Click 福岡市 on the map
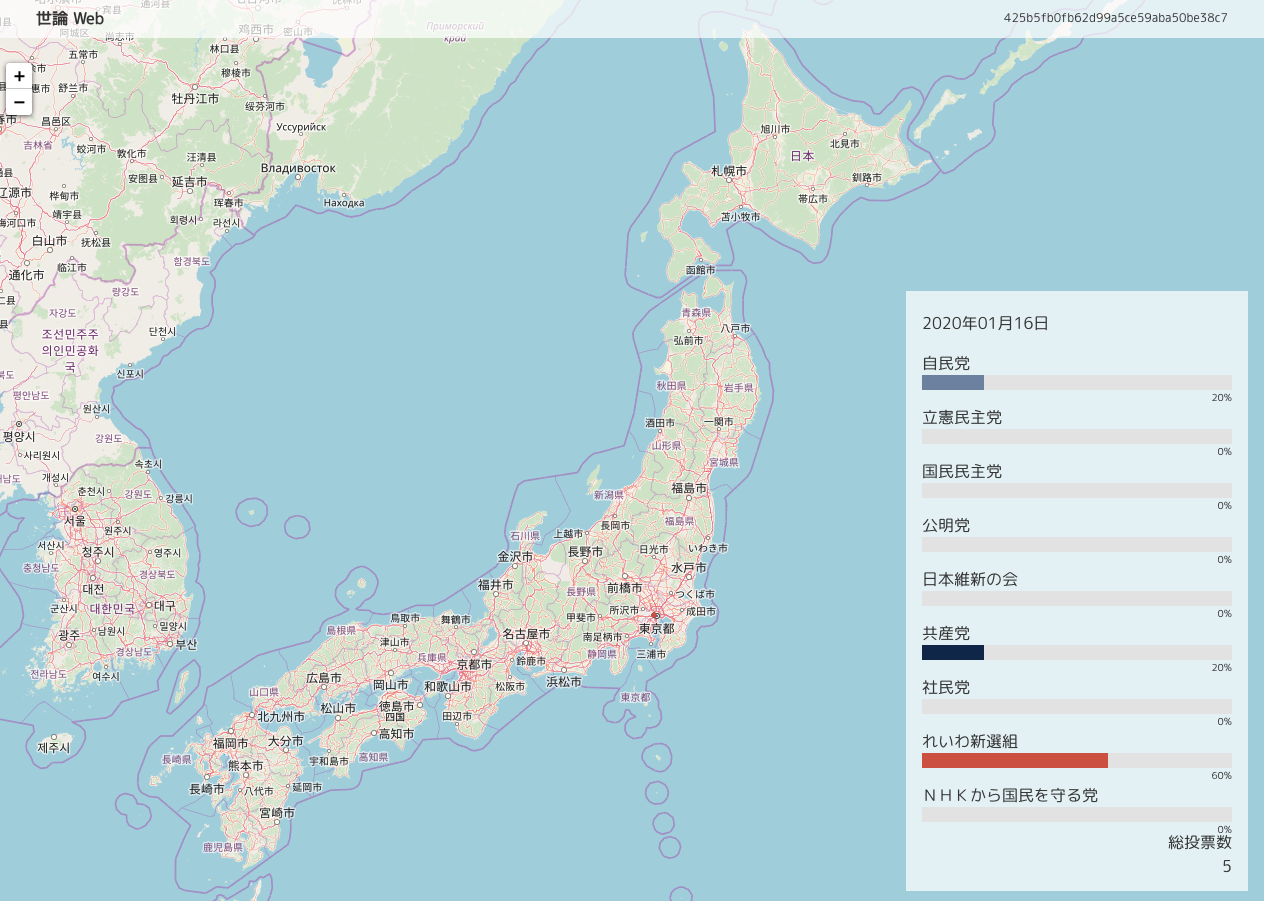The image size is (1264, 901). [x=231, y=743]
